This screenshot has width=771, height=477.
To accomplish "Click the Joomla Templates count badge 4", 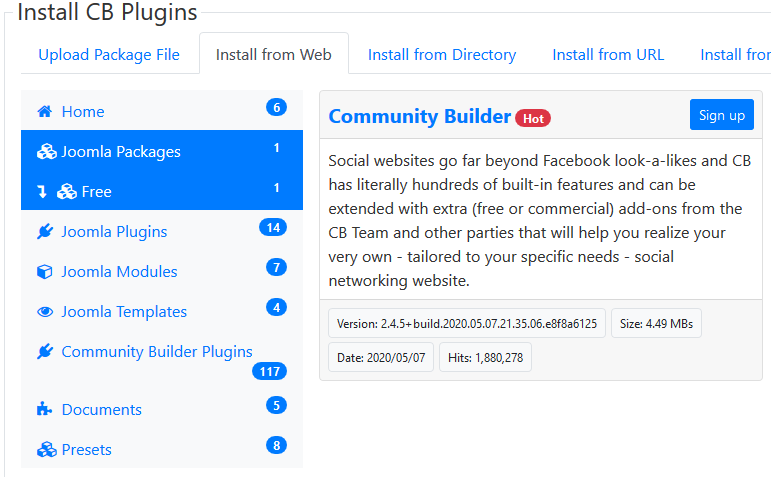I will 276,307.
